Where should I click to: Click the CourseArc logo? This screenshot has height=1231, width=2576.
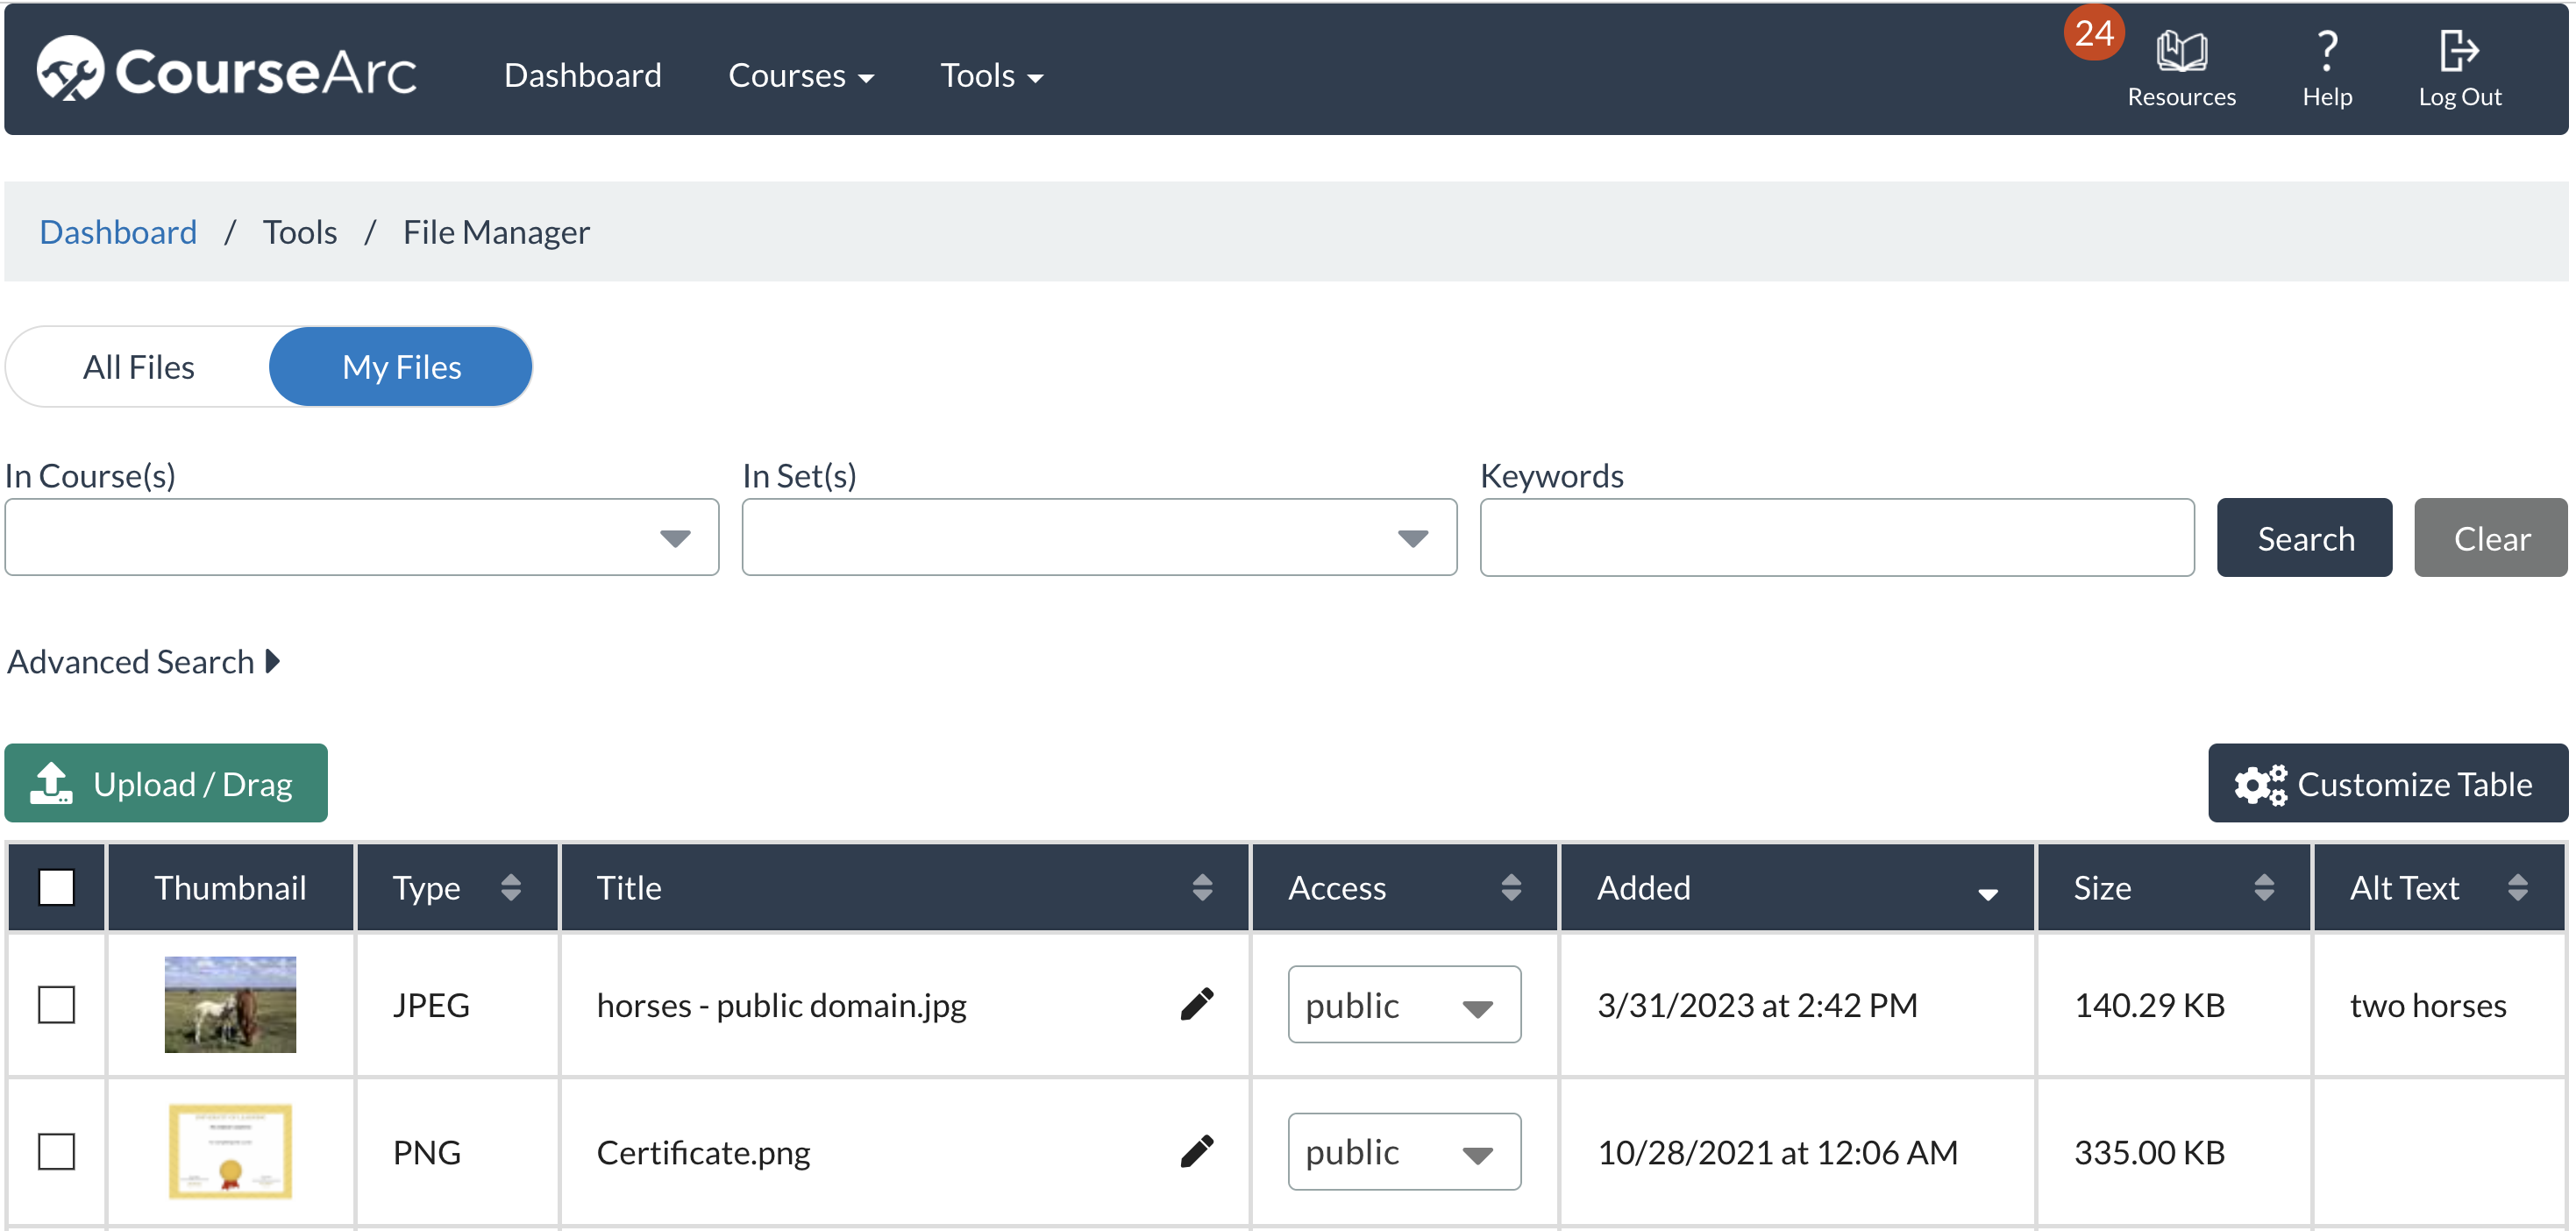pyautogui.click(x=226, y=72)
